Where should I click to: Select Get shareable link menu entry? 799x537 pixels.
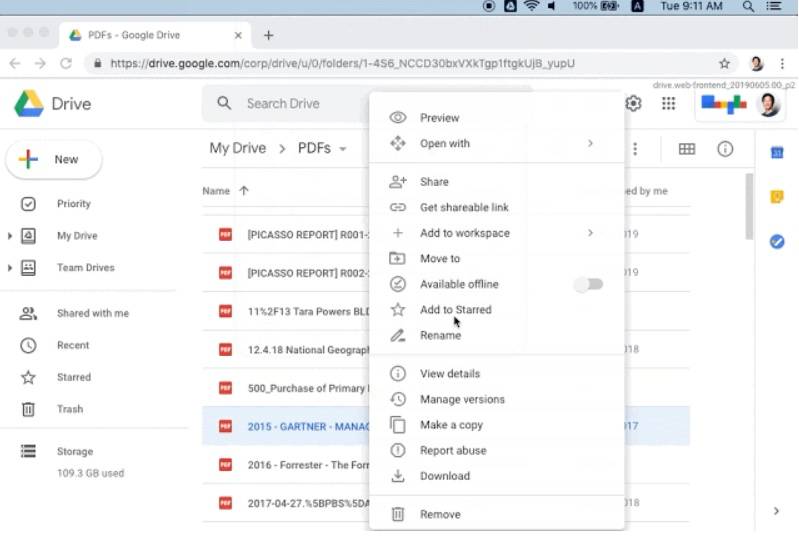pos(497,207)
